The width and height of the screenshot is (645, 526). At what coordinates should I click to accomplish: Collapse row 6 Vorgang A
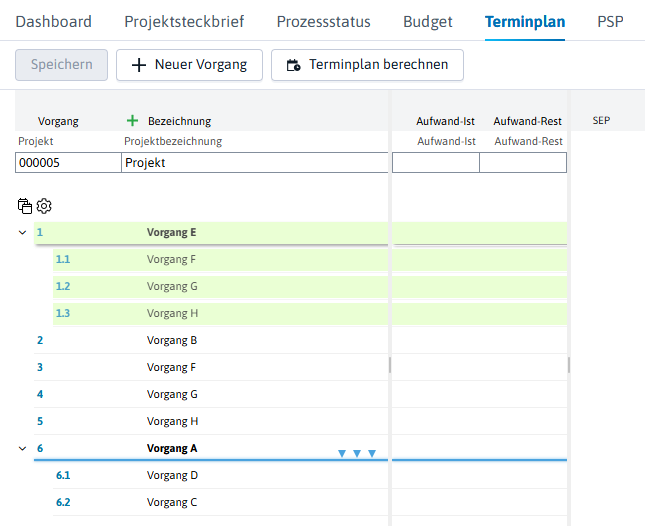pos(23,449)
